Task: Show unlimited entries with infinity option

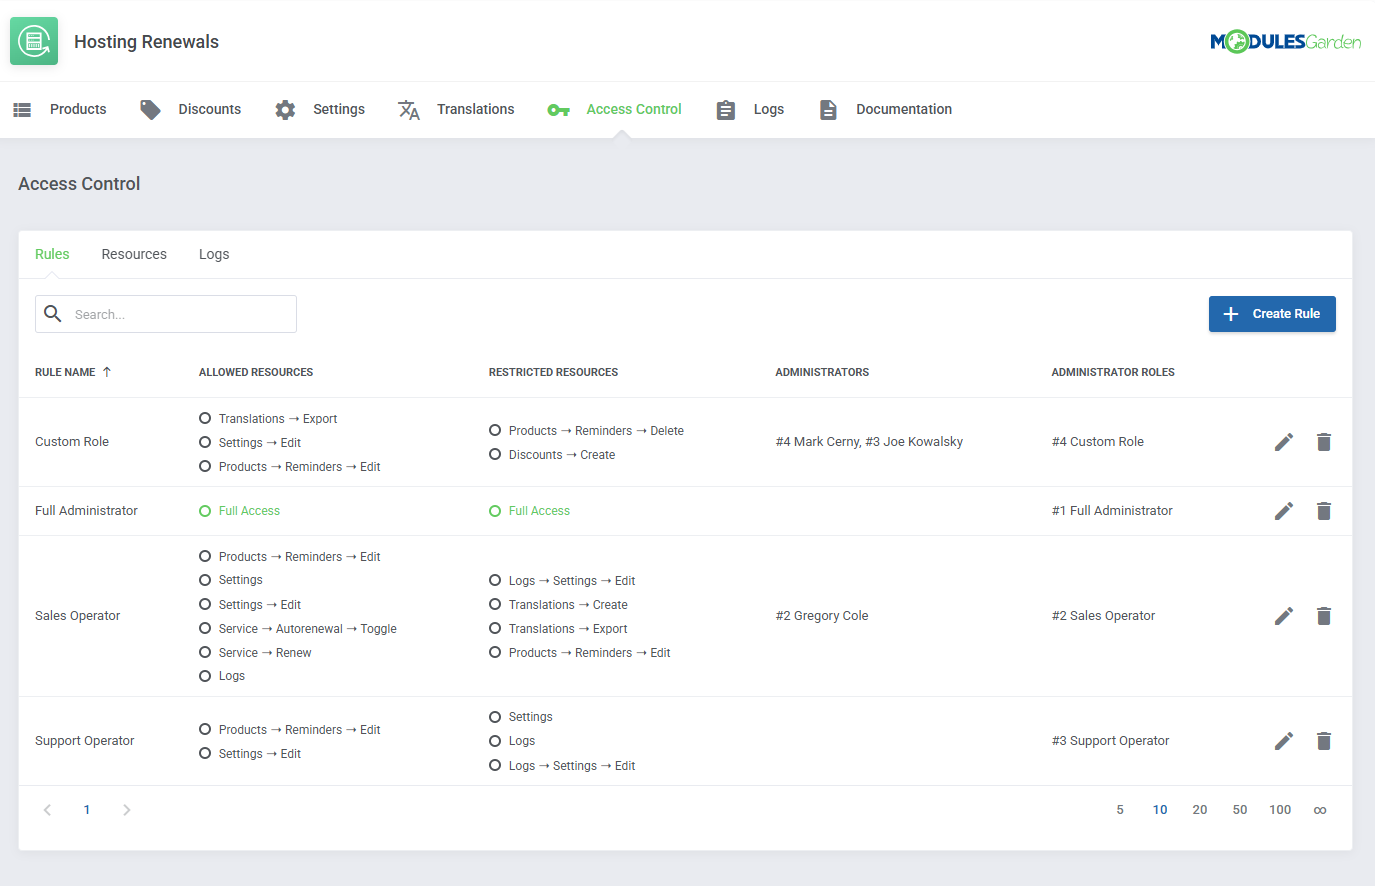Action: (1320, 810)
